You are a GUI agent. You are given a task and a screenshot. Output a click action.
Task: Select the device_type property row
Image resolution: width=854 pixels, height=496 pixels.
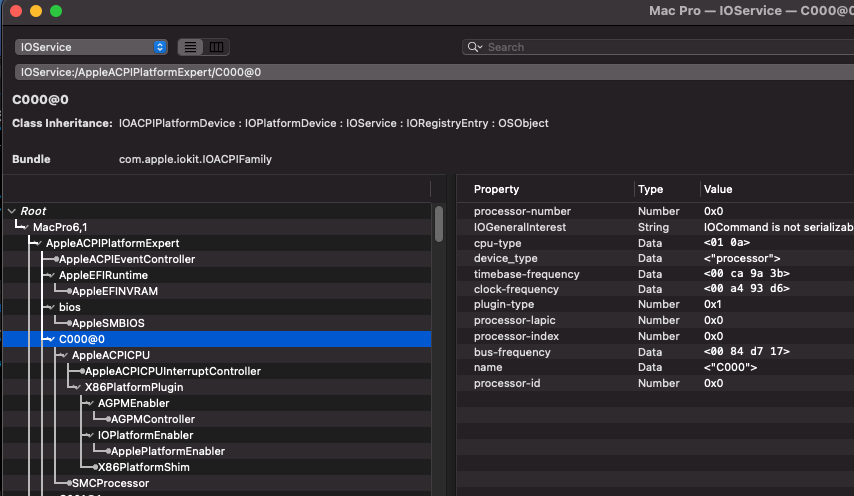click(x=655, y=258)
